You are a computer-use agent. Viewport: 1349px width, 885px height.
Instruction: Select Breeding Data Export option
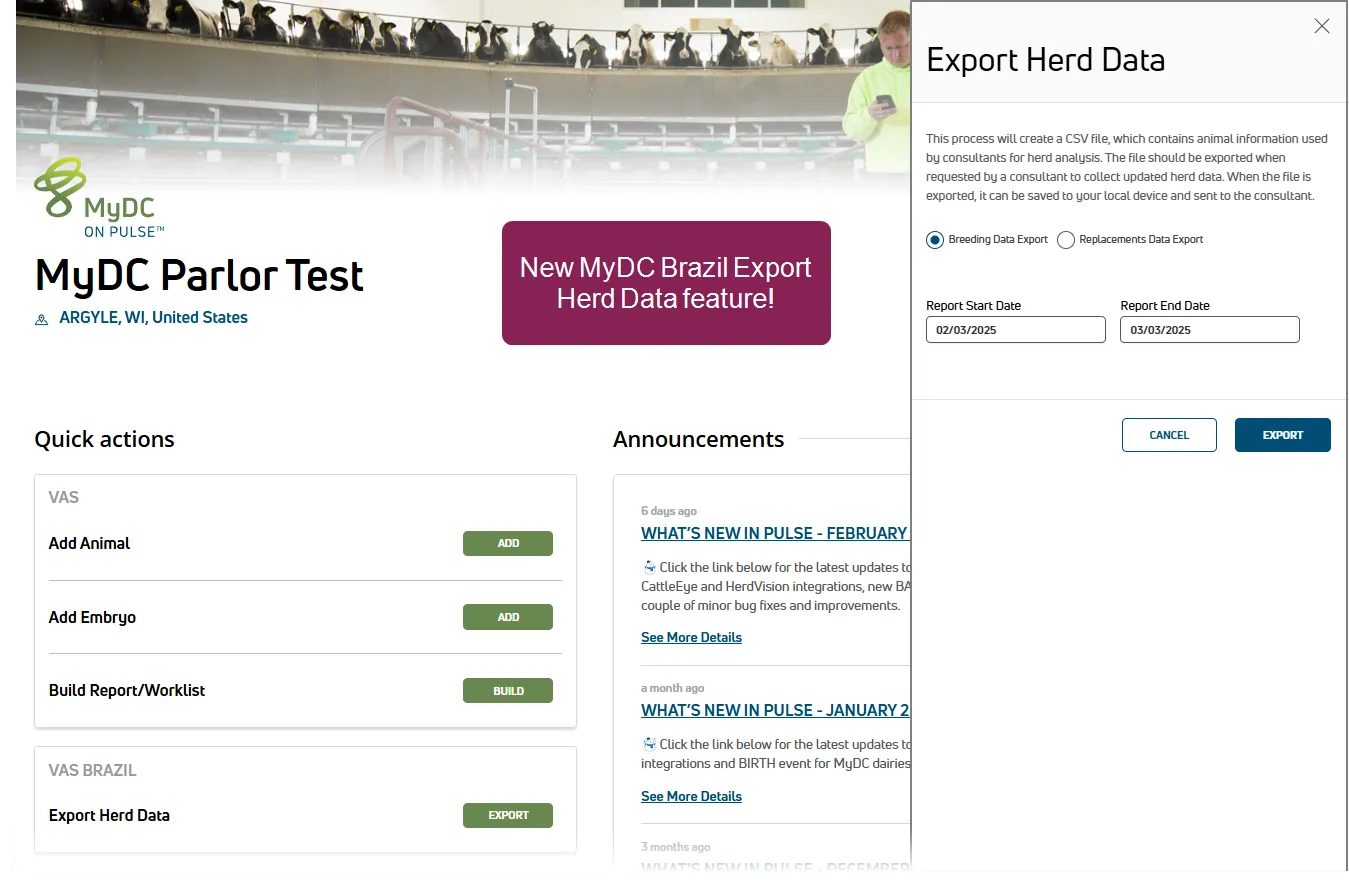pyautogui.click(x=935, y=240)
